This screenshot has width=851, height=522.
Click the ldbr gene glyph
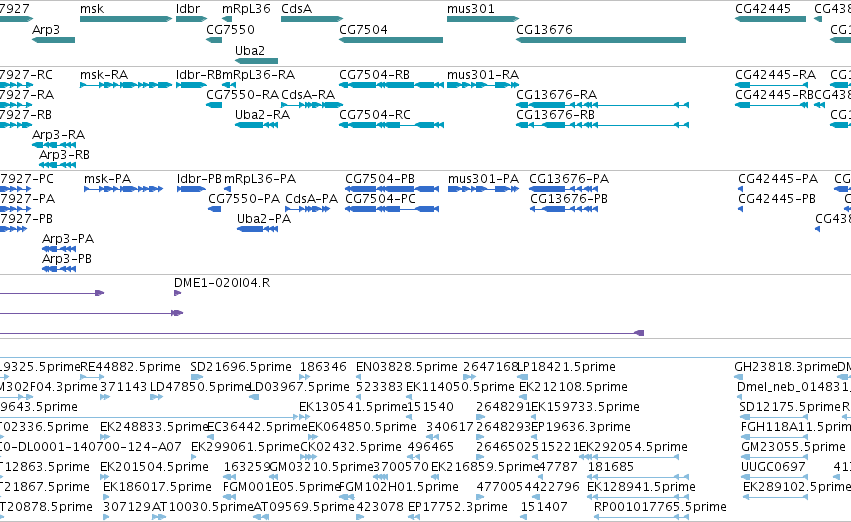[192, 19]
